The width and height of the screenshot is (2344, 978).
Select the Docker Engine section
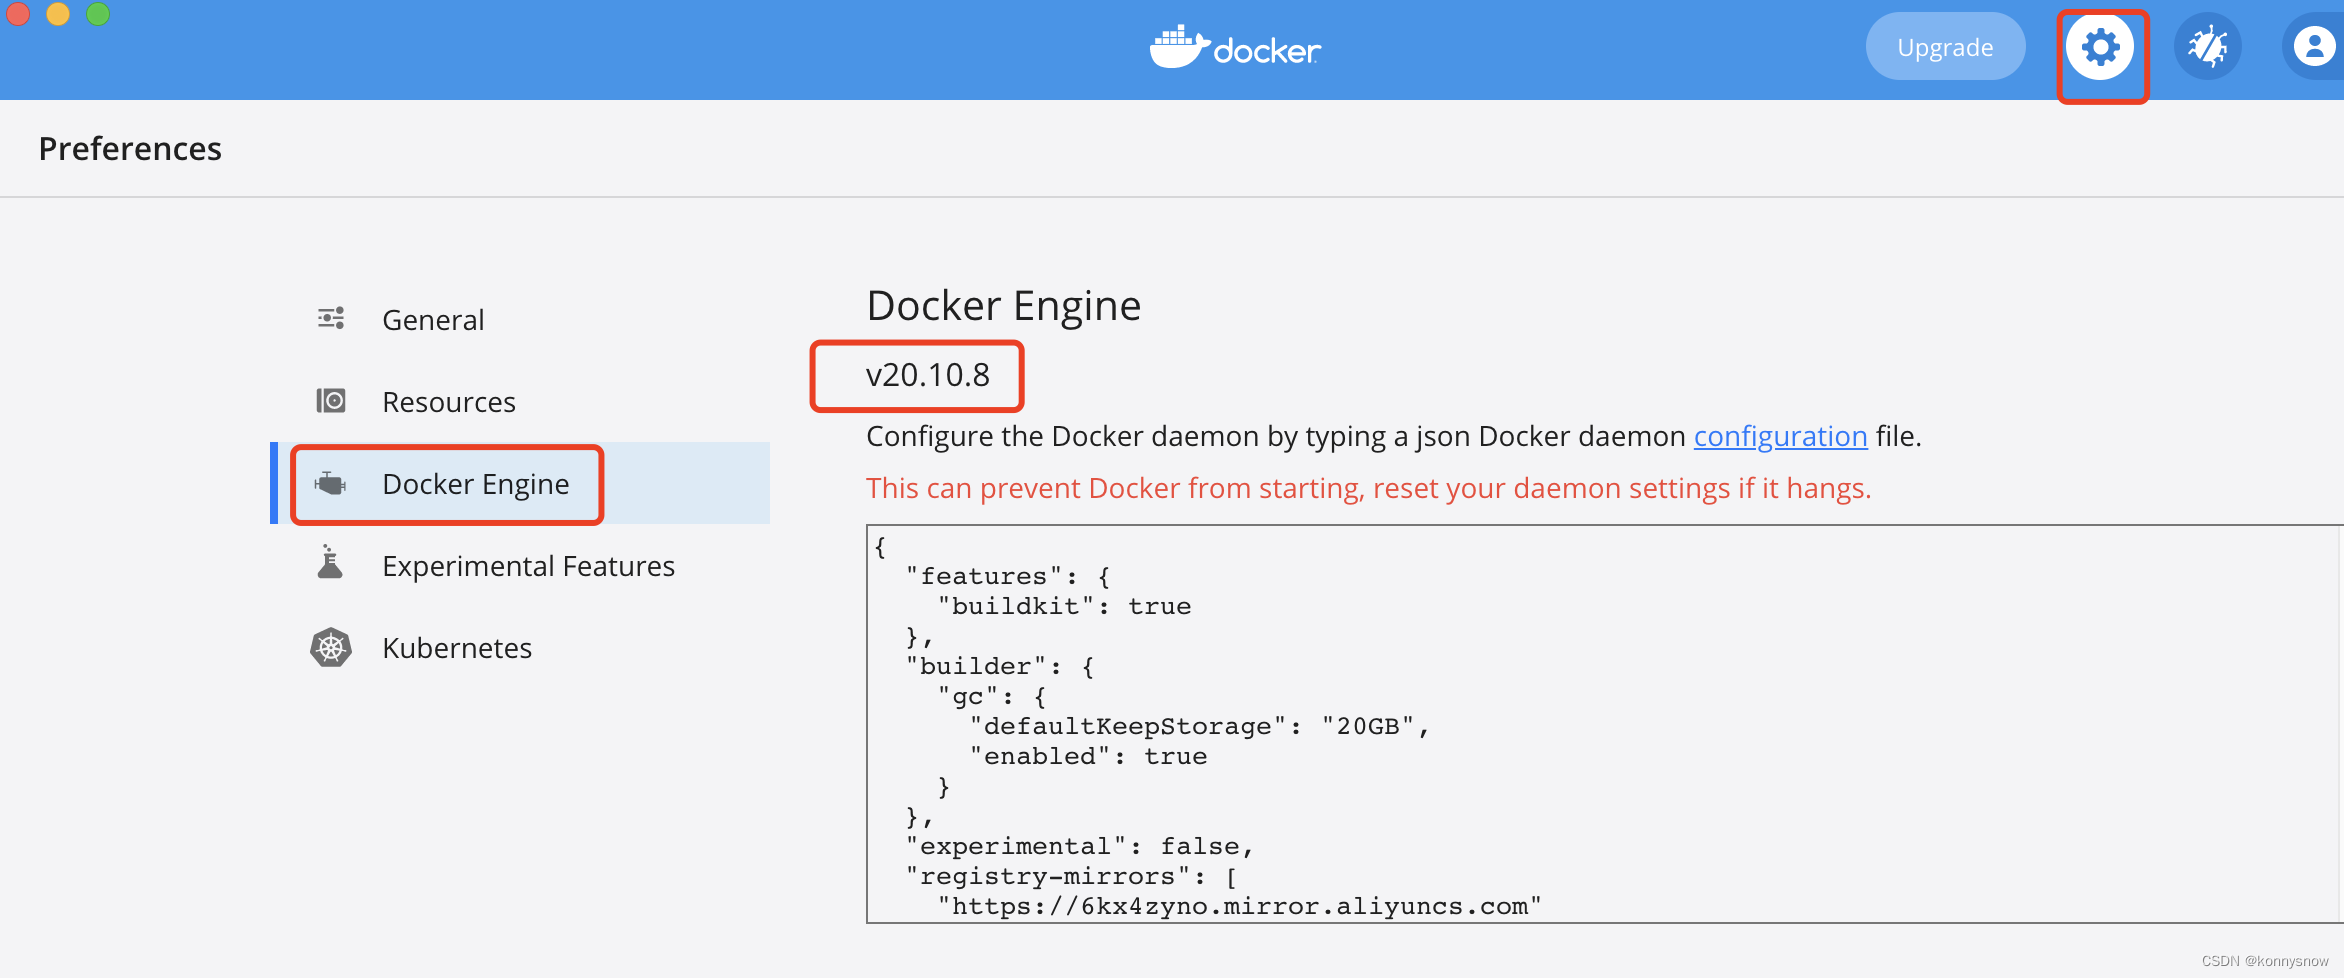(520, 484)
